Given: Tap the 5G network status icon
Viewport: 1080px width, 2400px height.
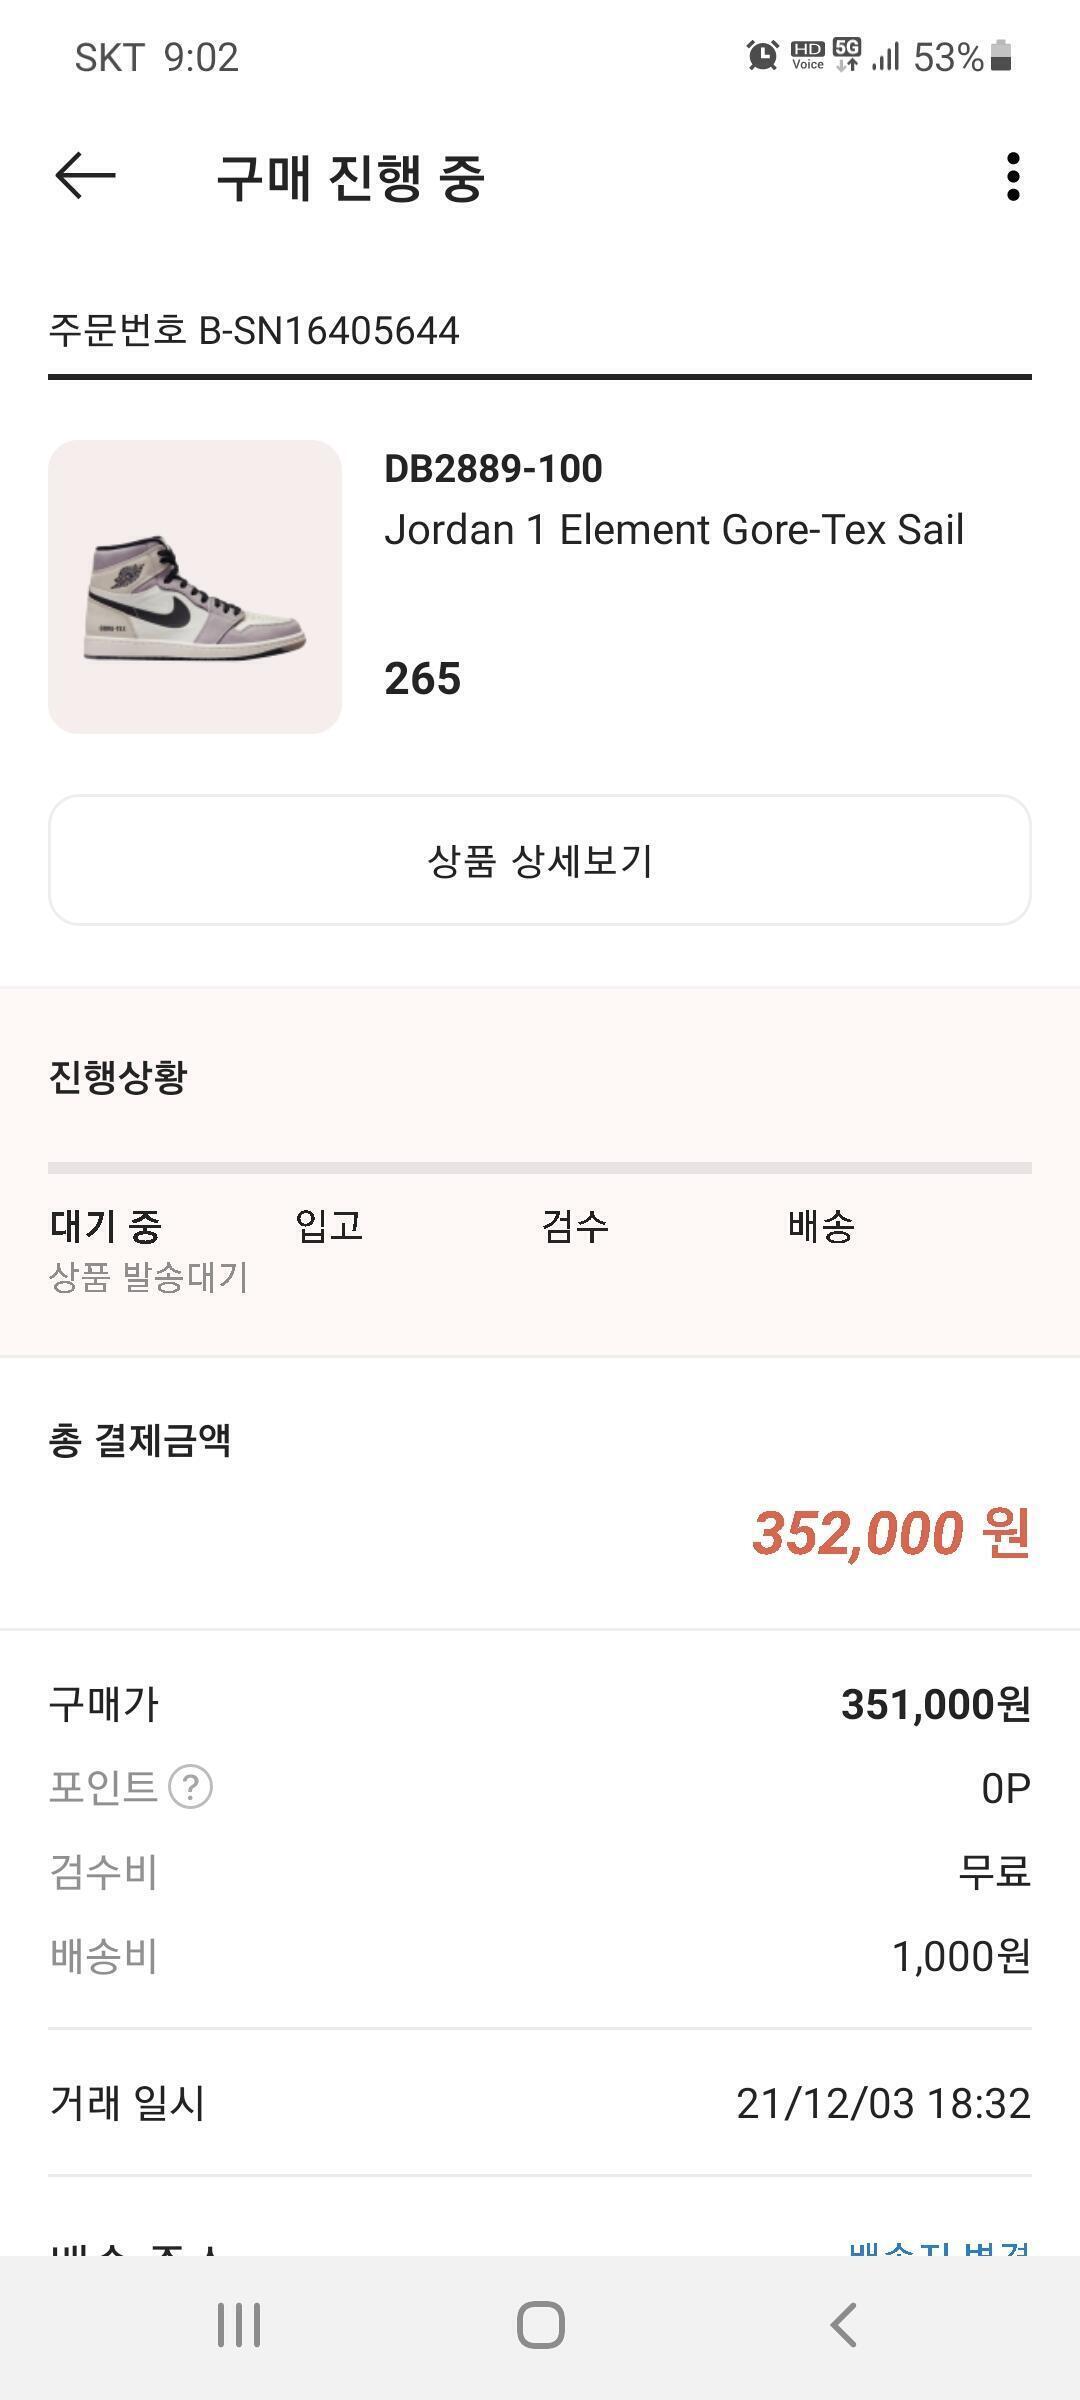Looking at the screenshot, I should (847, 55).
